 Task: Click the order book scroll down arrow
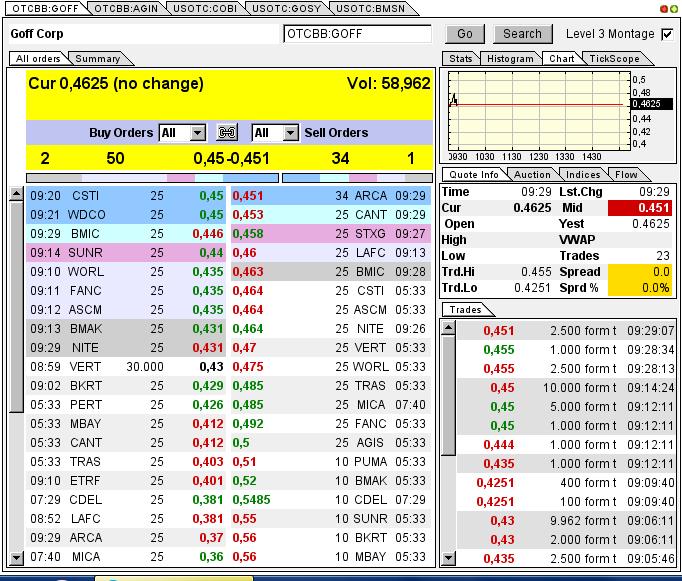pyautogui.click(x=16, y=557)
